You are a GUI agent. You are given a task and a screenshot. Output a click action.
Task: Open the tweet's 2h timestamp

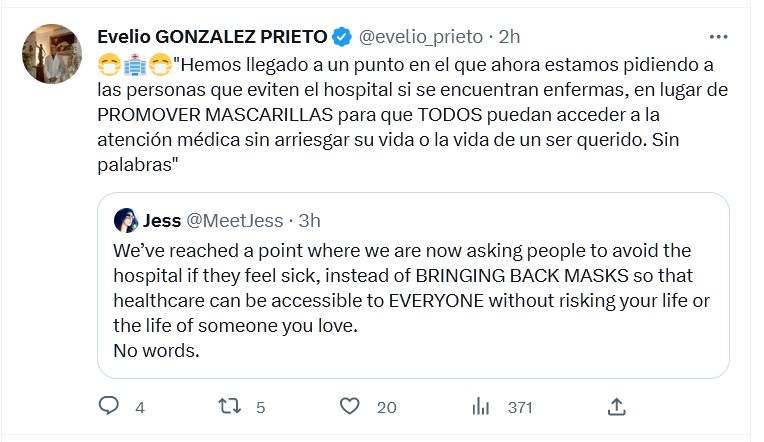tap(510, 37)
